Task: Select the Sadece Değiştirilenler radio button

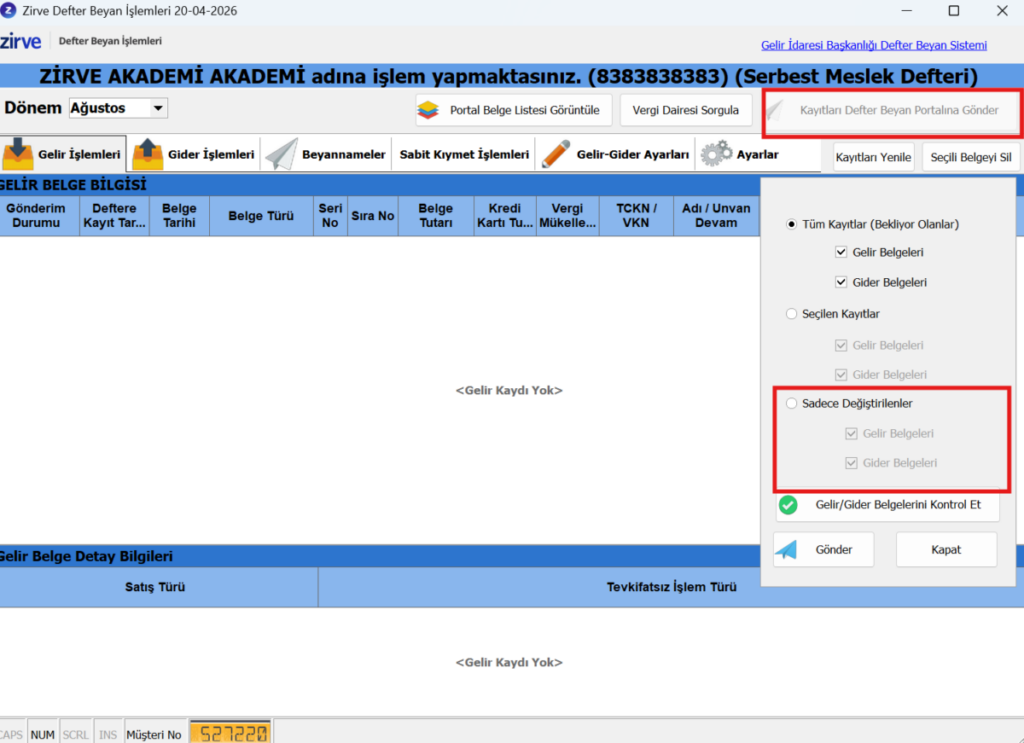Action: tap(791, 403)
